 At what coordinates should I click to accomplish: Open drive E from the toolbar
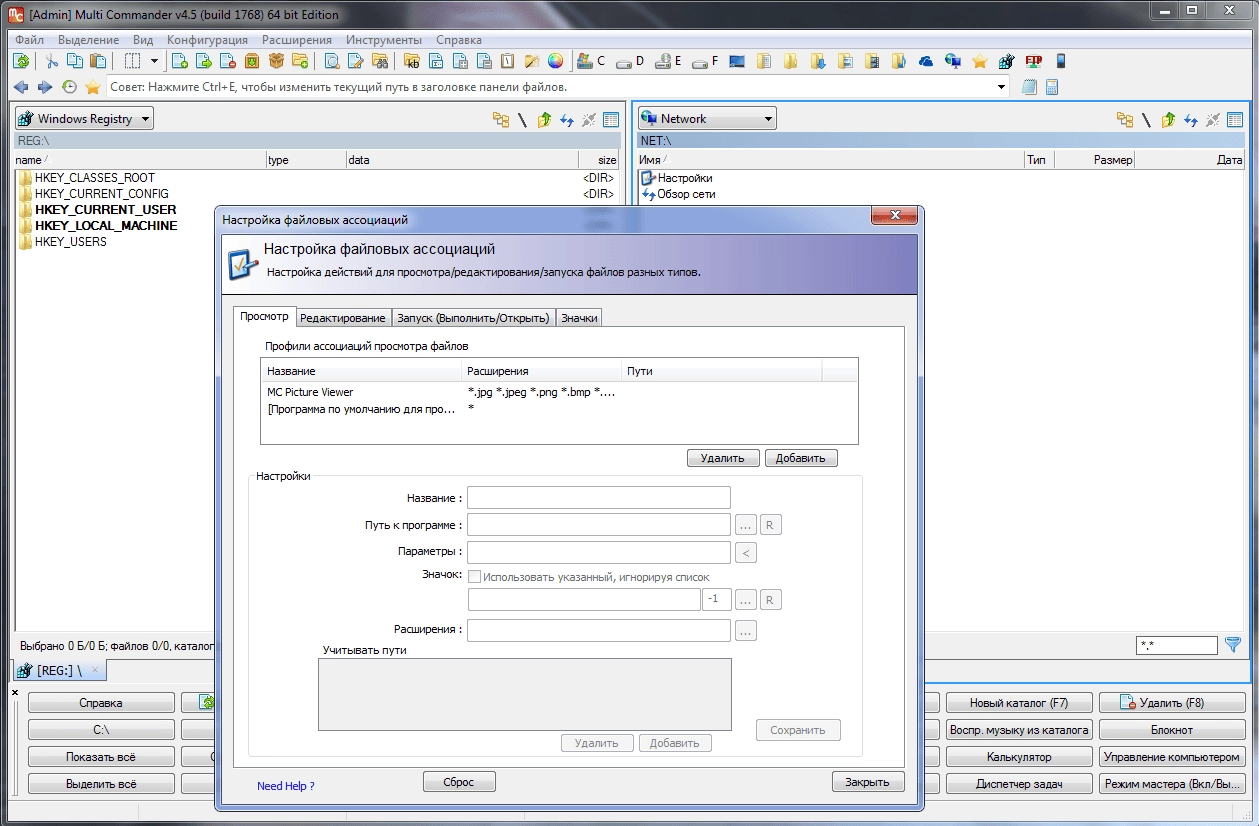[667, 61]
